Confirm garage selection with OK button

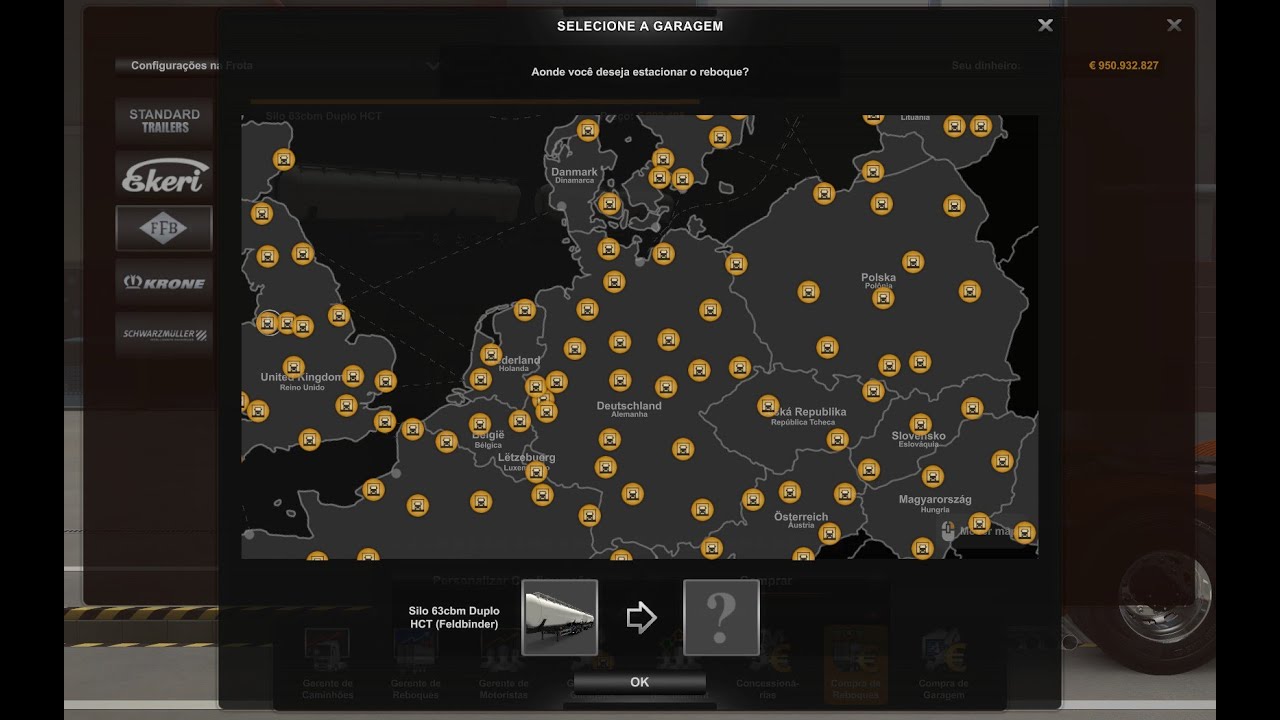point(640,682)
